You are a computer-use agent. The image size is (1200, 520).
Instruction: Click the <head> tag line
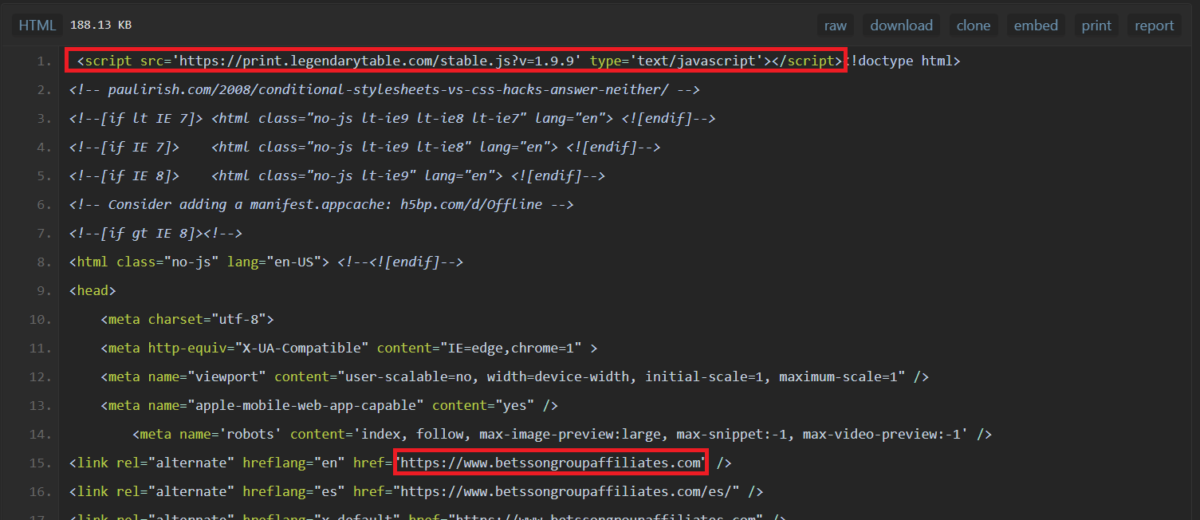coord(93,291)
